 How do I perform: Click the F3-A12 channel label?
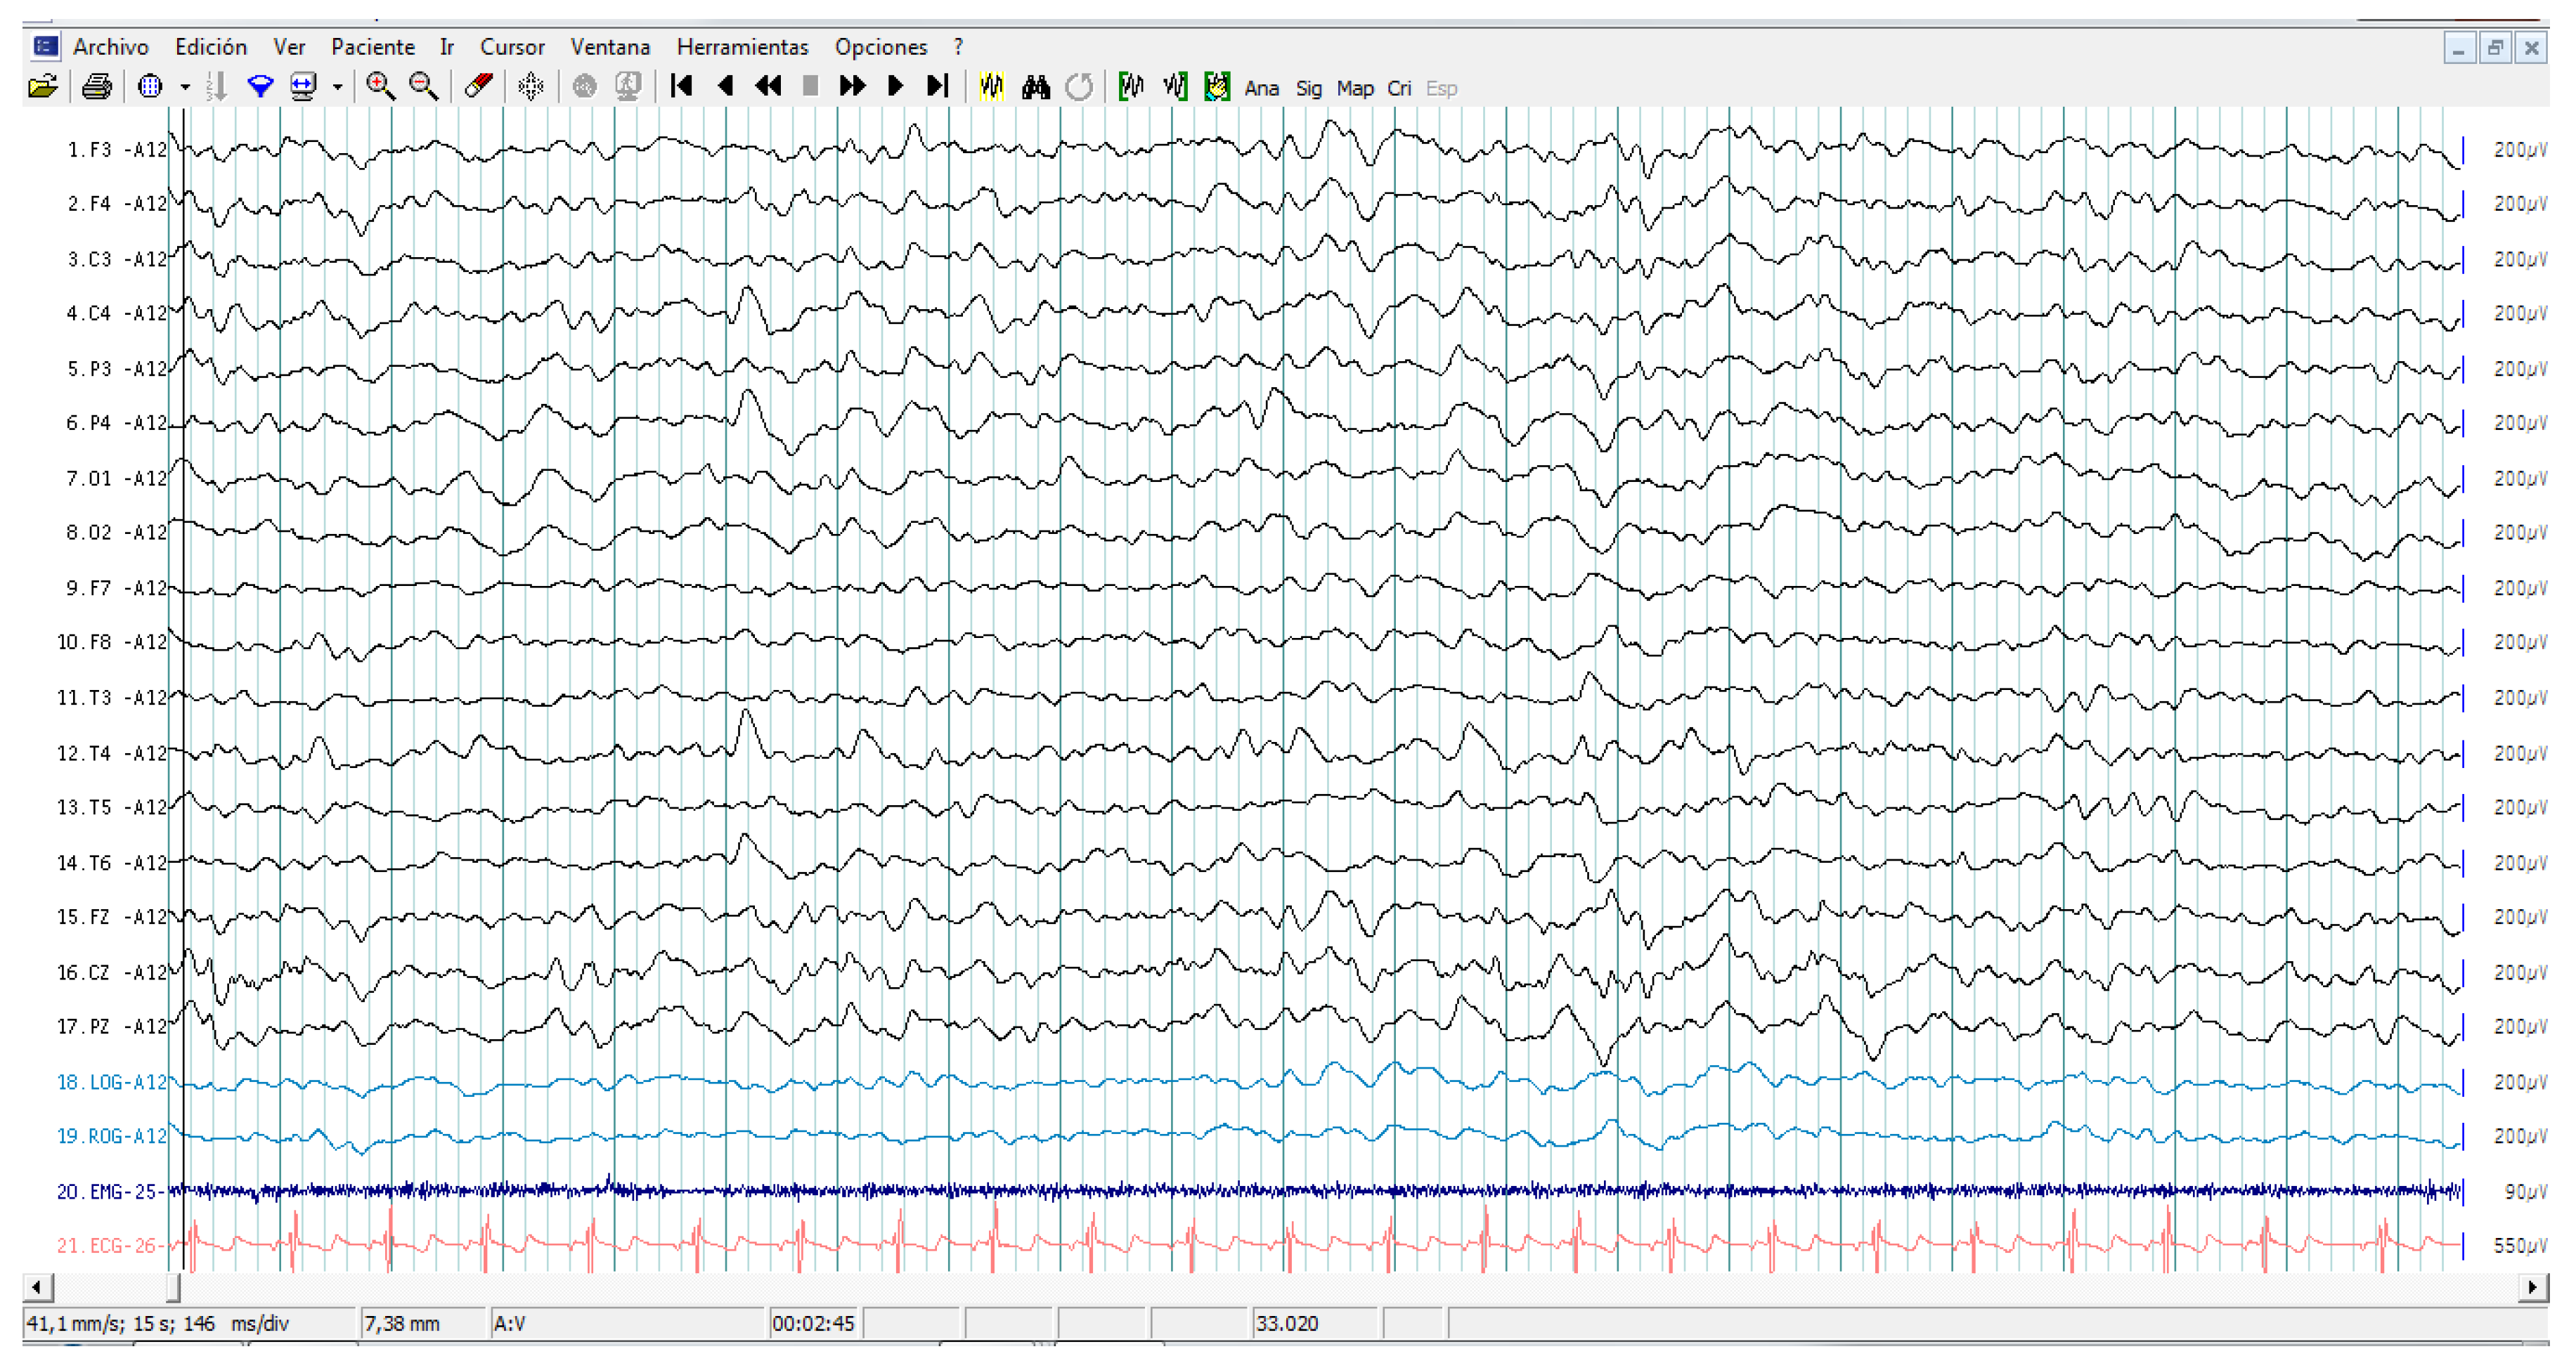[117, 150]
